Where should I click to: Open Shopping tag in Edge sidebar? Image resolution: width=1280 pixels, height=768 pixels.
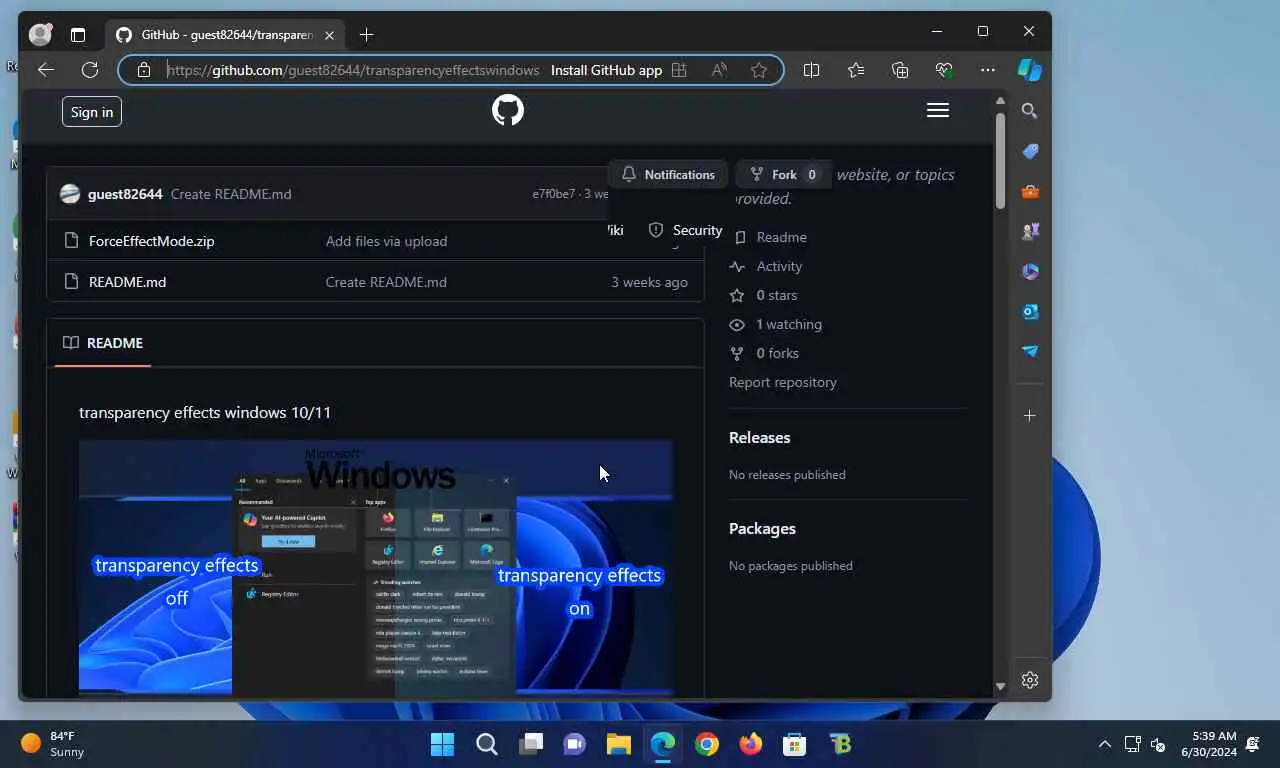[1030, 151]
